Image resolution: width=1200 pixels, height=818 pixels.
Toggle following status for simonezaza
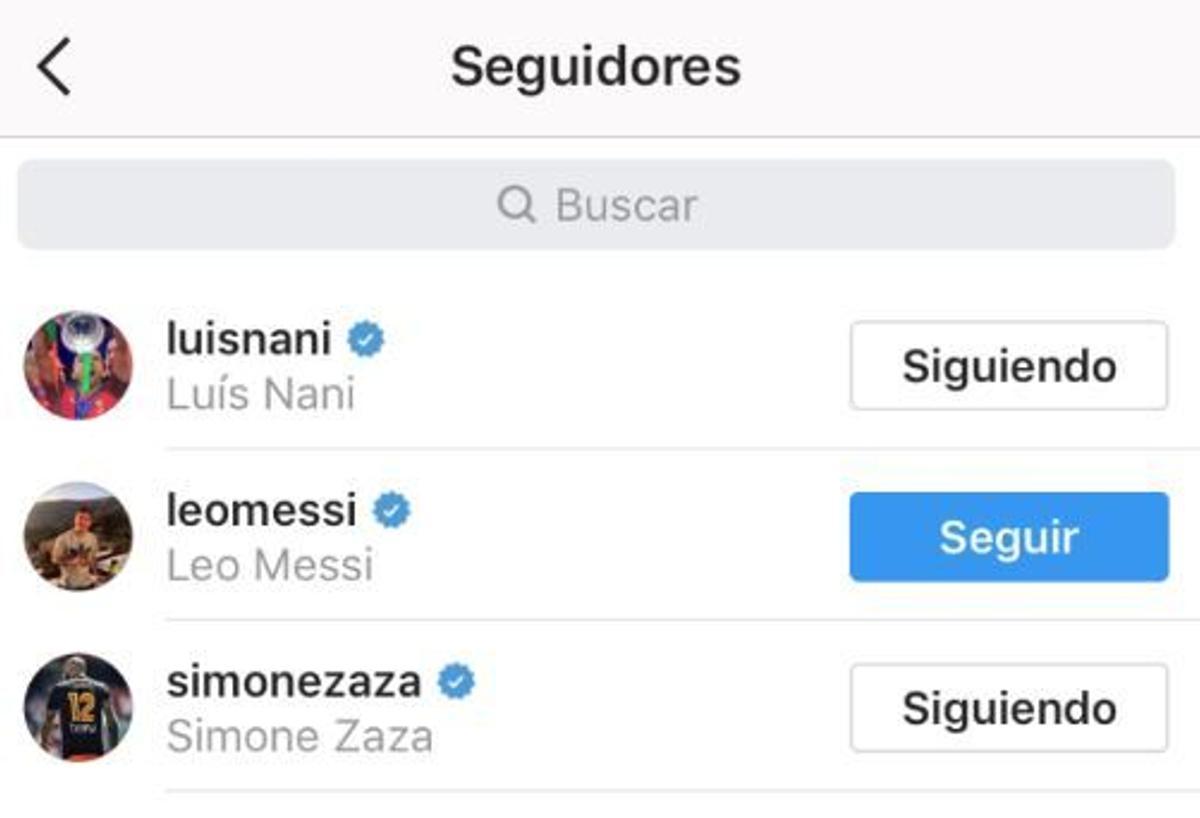click(1008, 706)
